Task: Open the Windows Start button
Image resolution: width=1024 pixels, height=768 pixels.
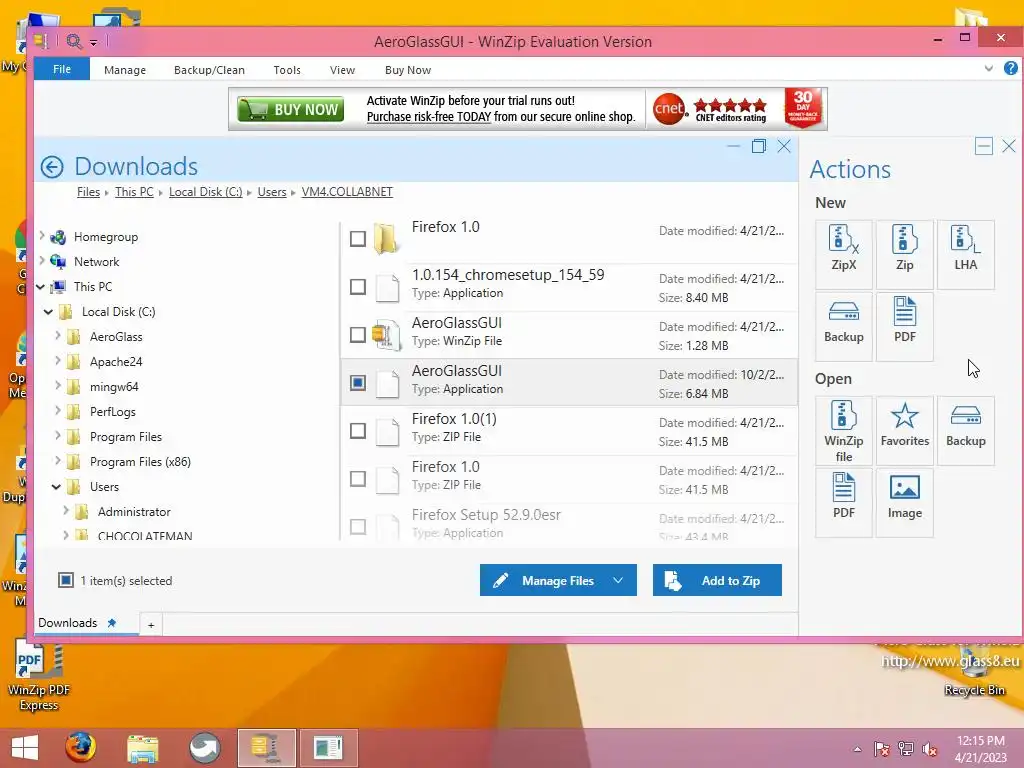Action: click(25, 748)
